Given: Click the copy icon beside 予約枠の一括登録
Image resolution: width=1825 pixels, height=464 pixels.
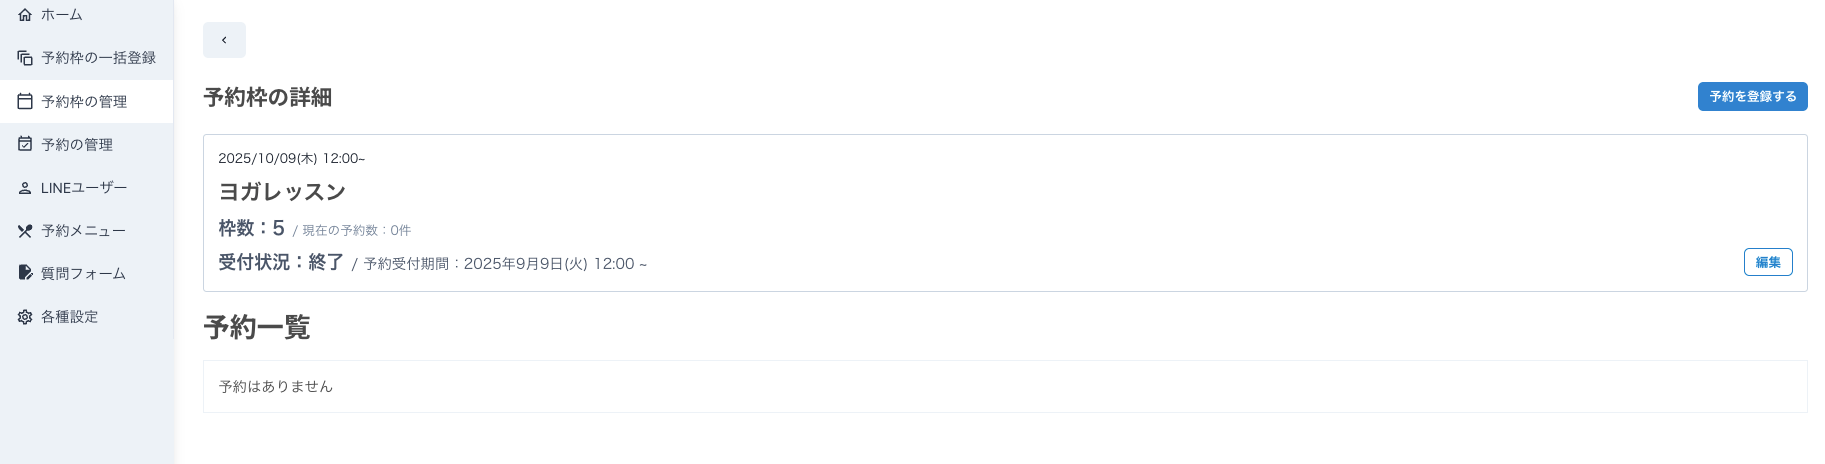Looking at the screenshot, I should [25, 58].
